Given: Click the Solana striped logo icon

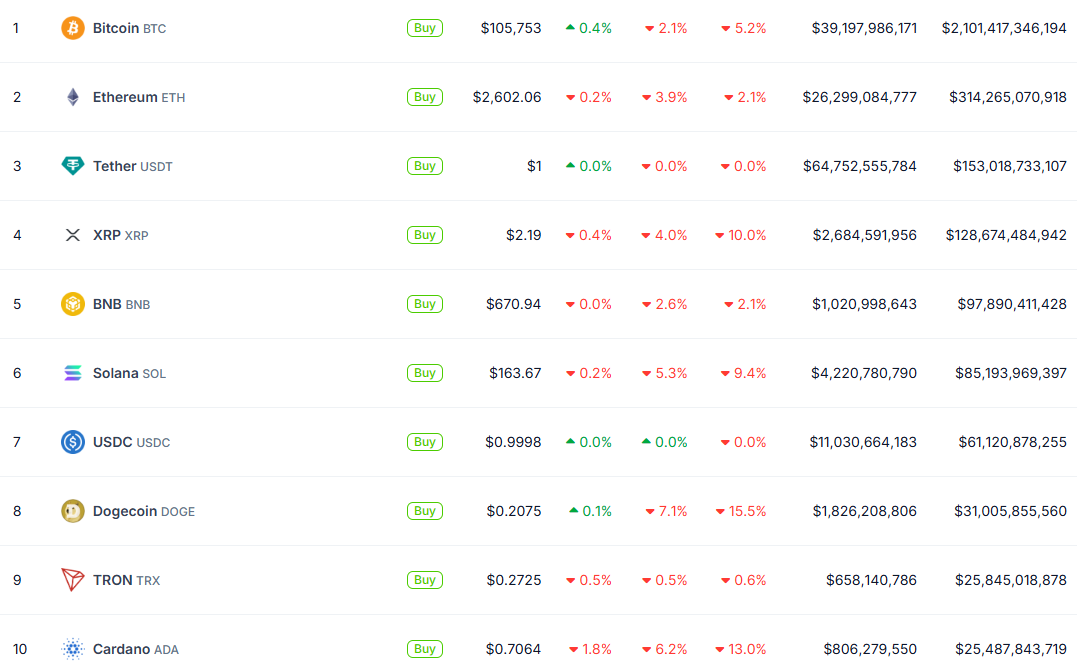Looking at the screenshot, I should point(73,373).
